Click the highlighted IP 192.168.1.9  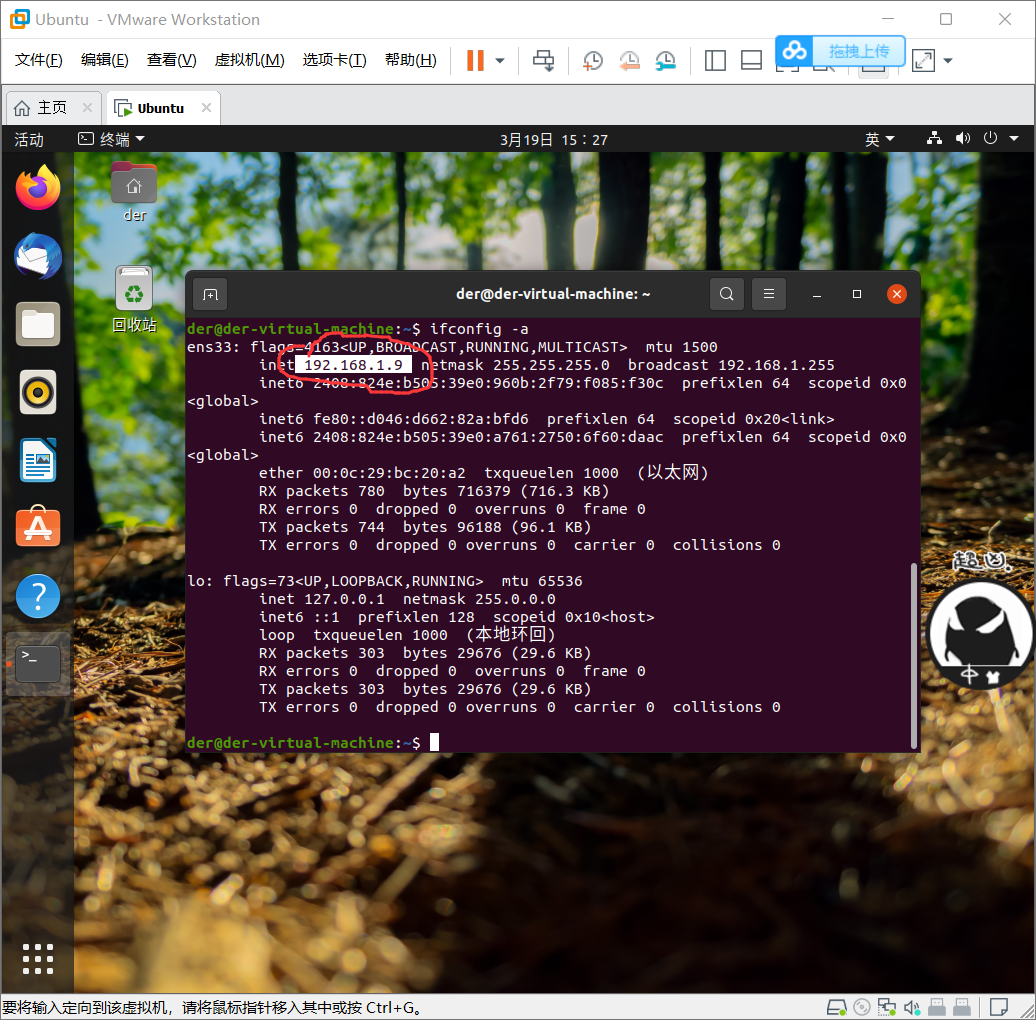click(353, 365)
